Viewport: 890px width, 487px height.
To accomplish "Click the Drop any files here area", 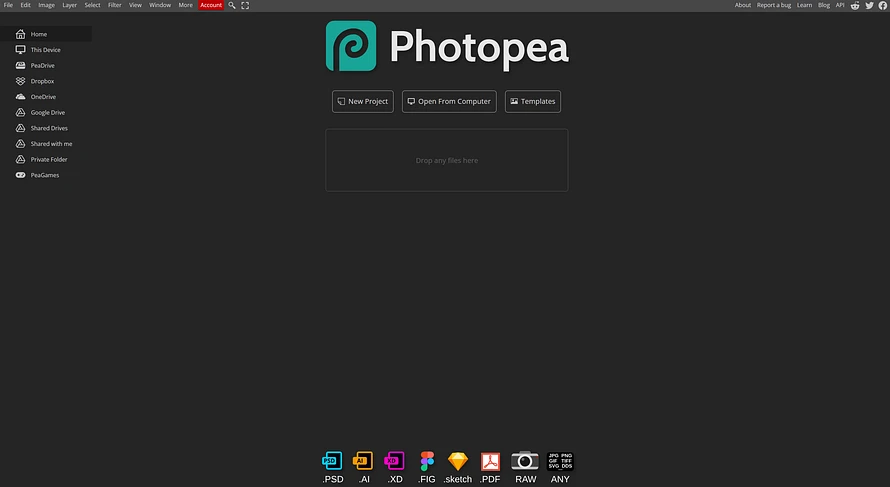I will point(447,160).
